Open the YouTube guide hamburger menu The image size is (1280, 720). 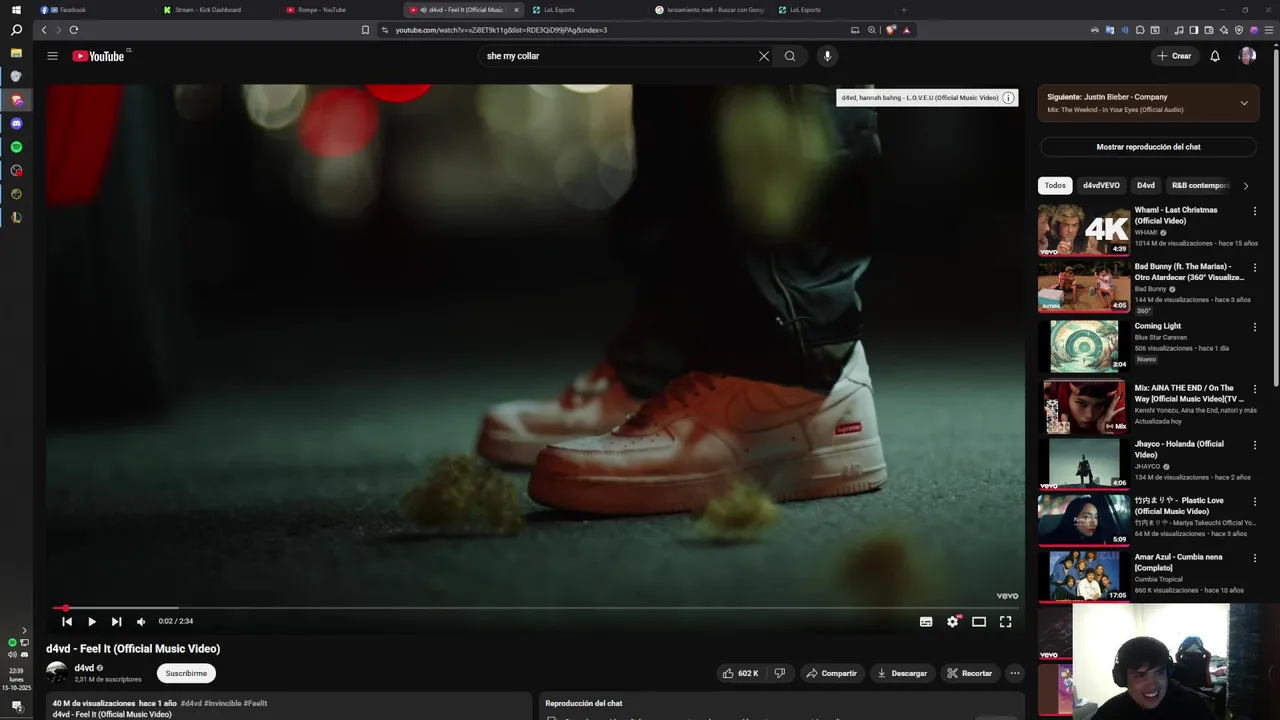(x=52, y=56)
